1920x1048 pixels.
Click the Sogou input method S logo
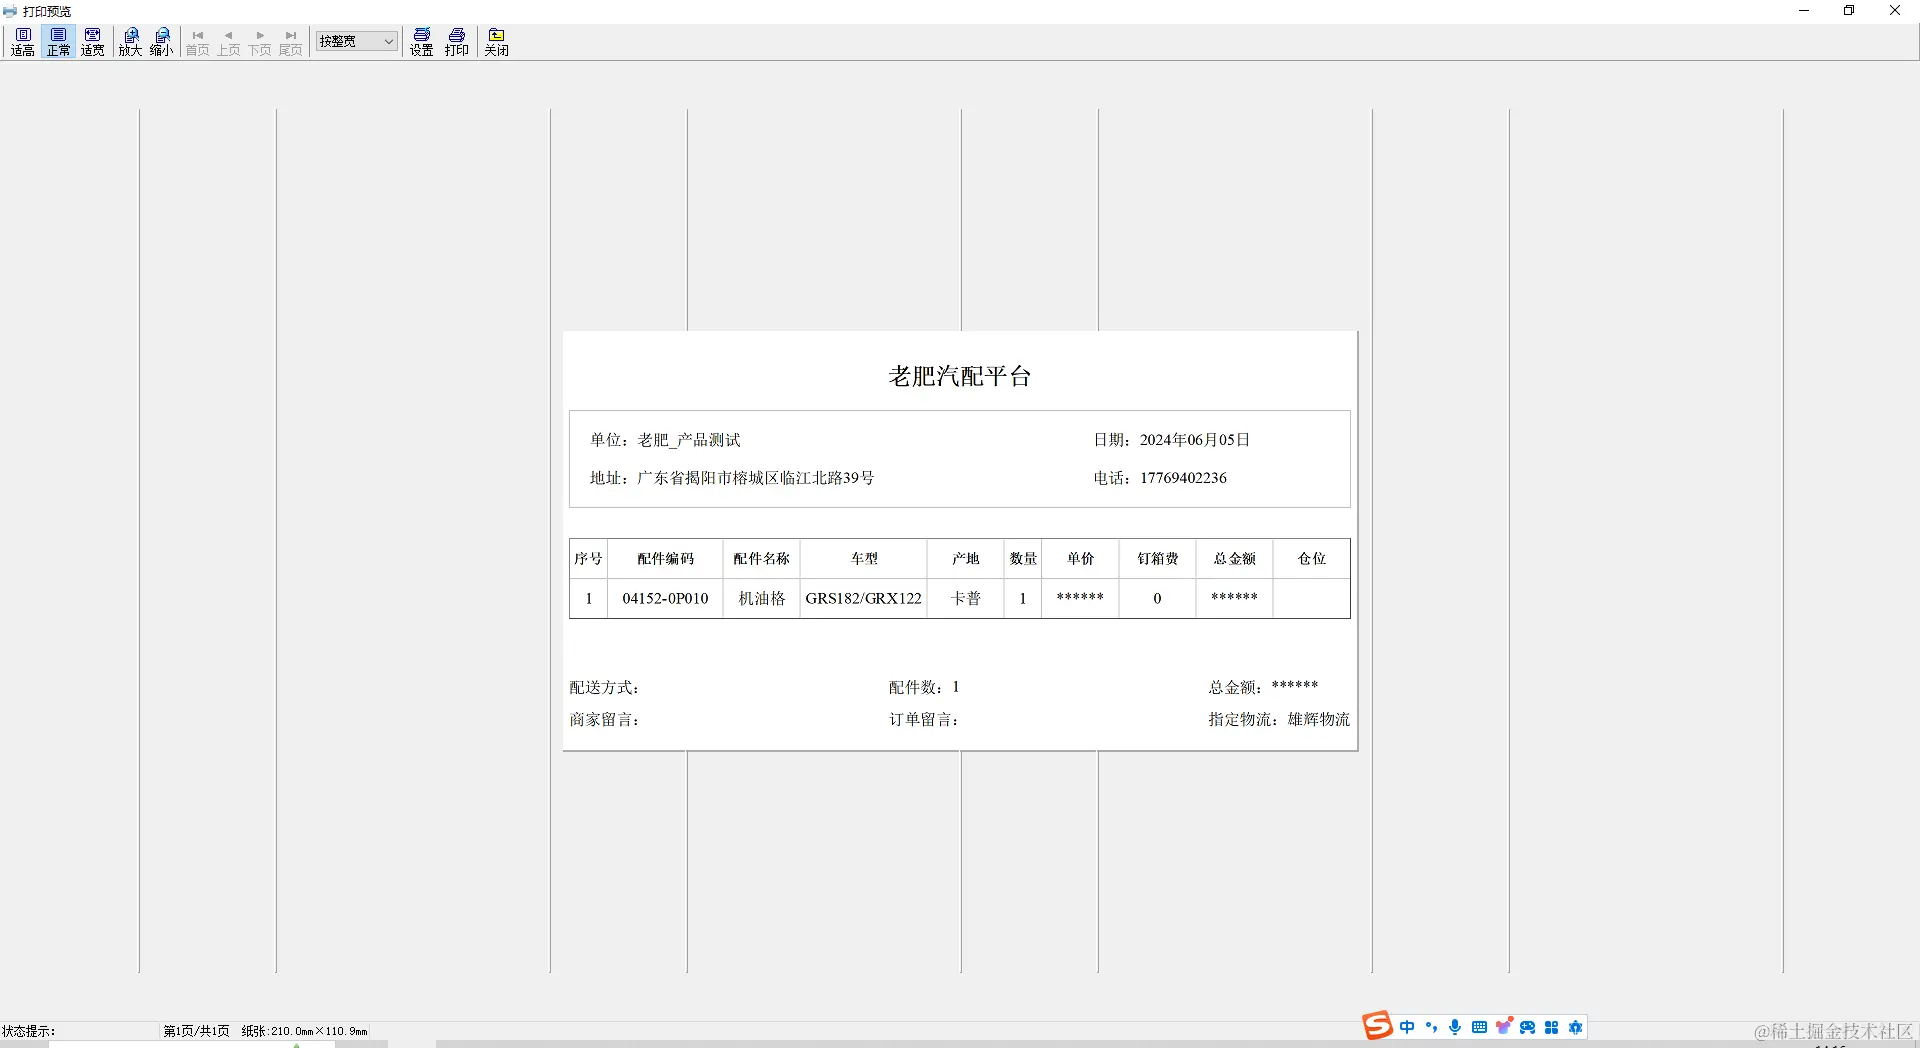click(x=1377, y=1026)
